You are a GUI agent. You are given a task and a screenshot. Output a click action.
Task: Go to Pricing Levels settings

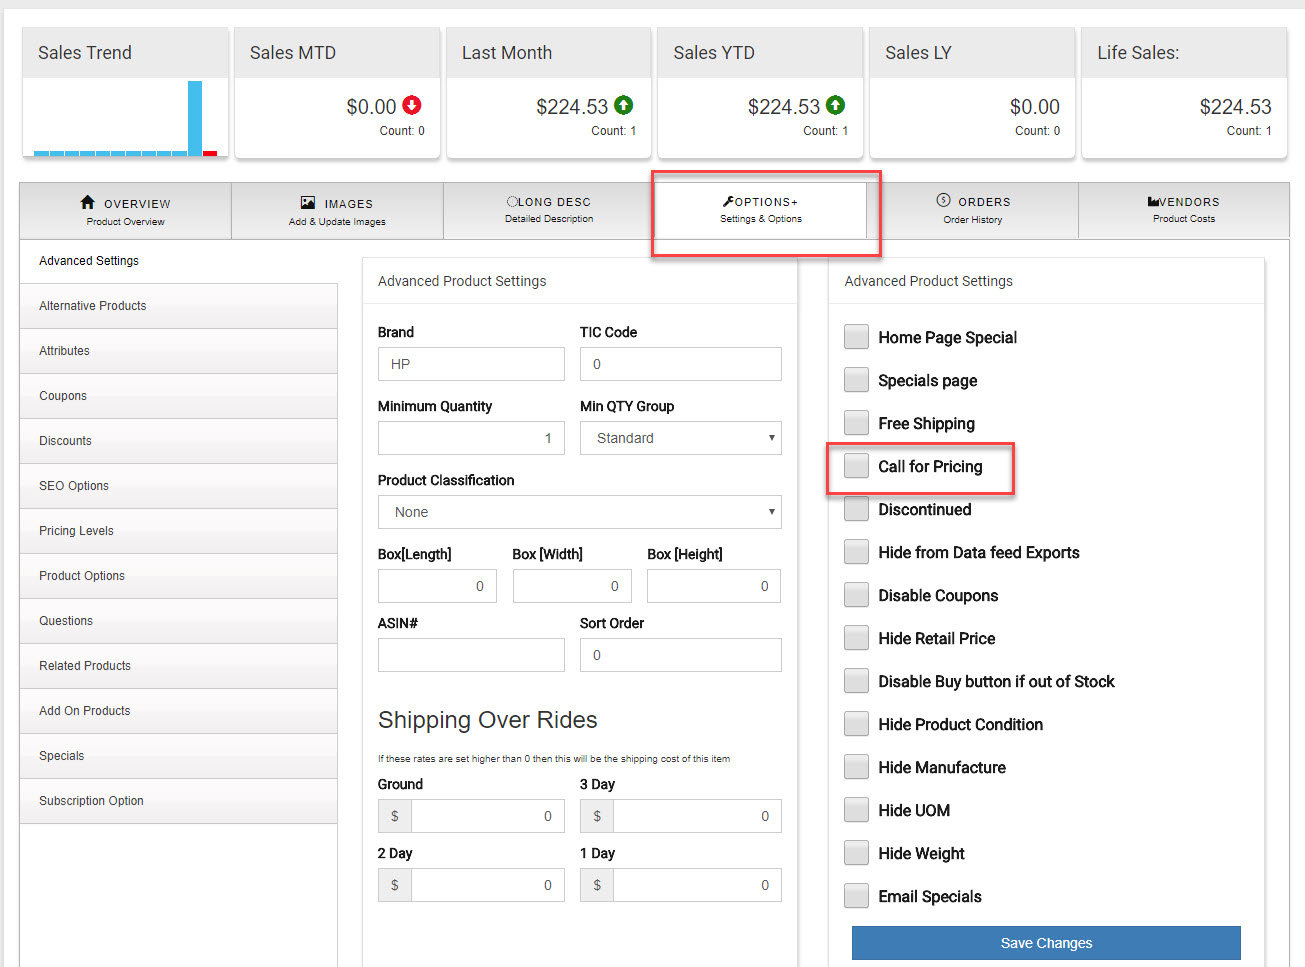76,531
